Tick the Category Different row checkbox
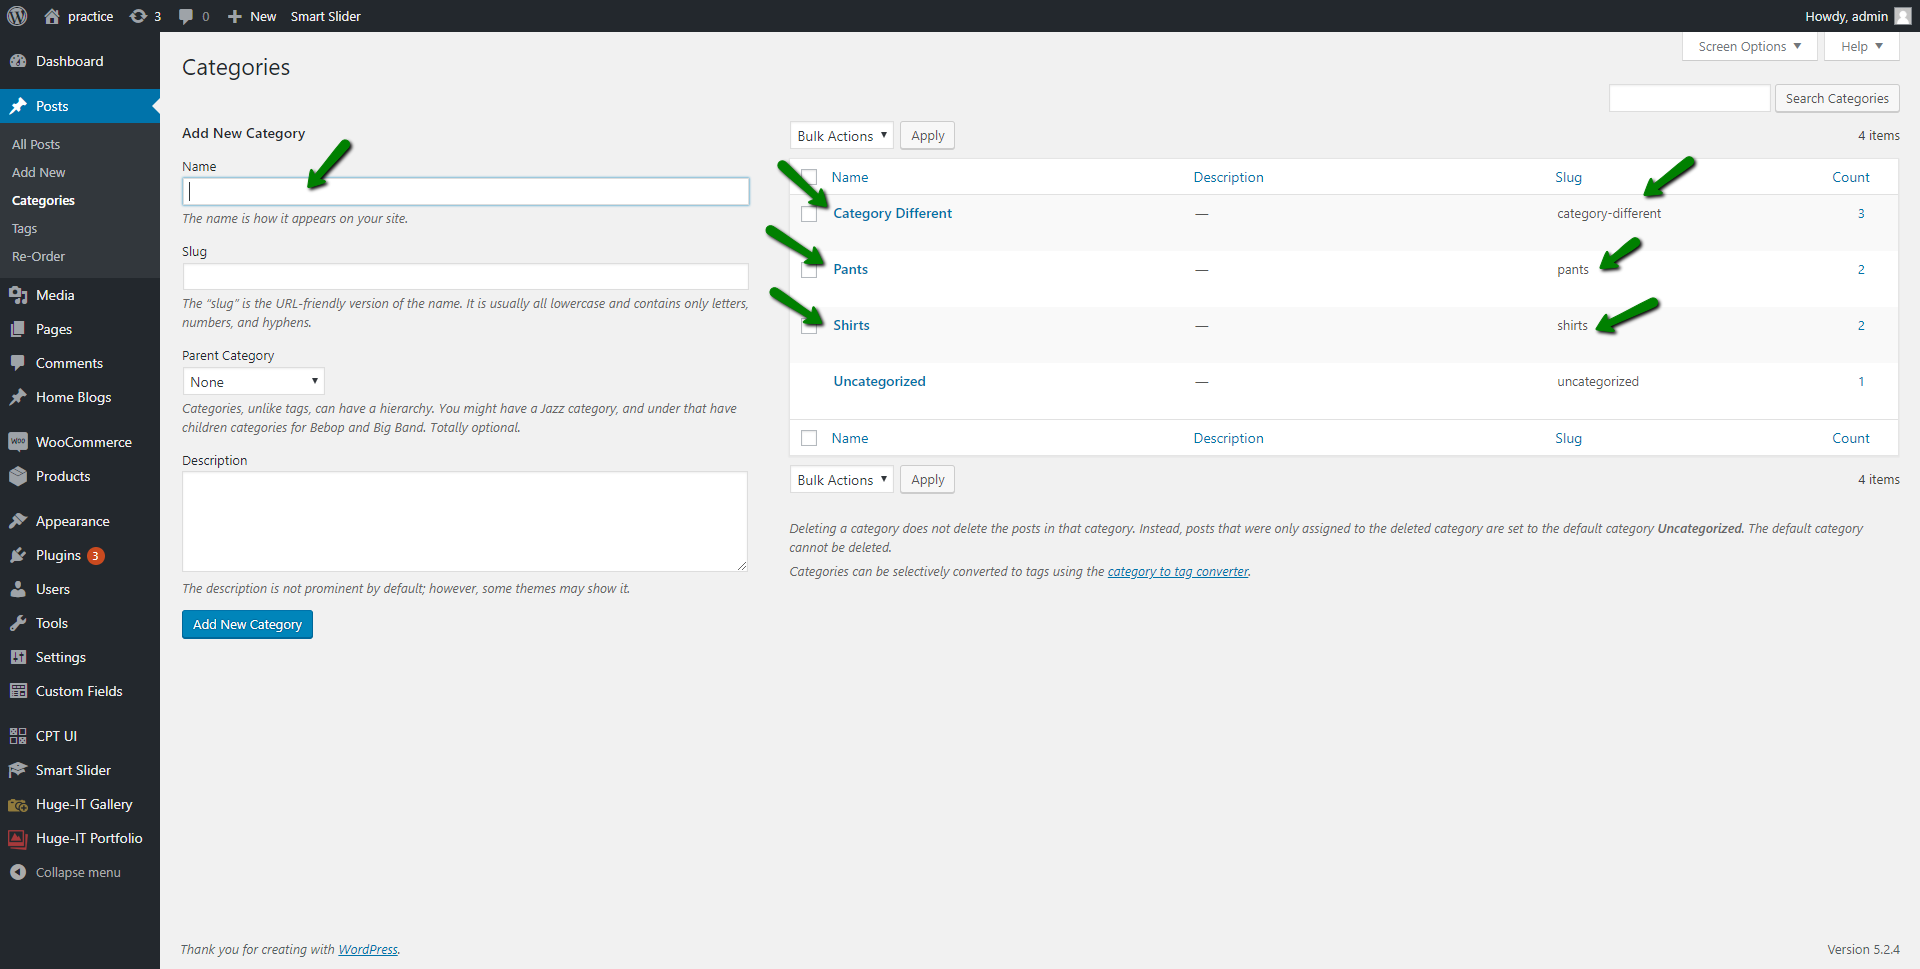1920x969 pixels. point(809,214)
